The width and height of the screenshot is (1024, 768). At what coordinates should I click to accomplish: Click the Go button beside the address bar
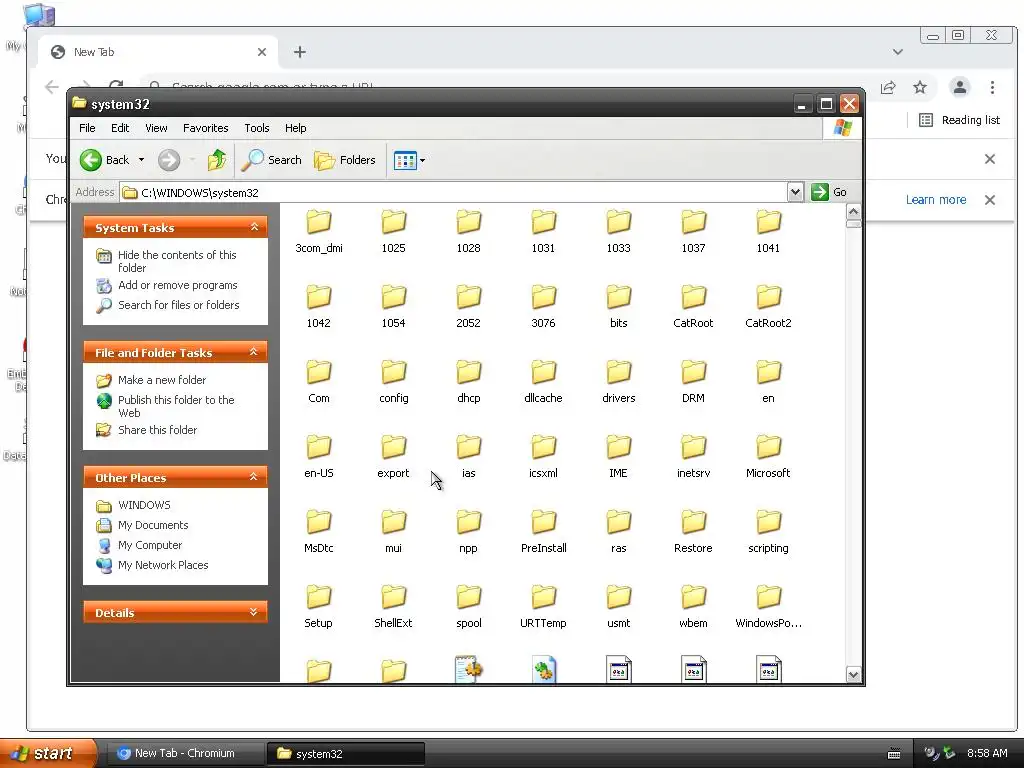(x=829, y=192)
